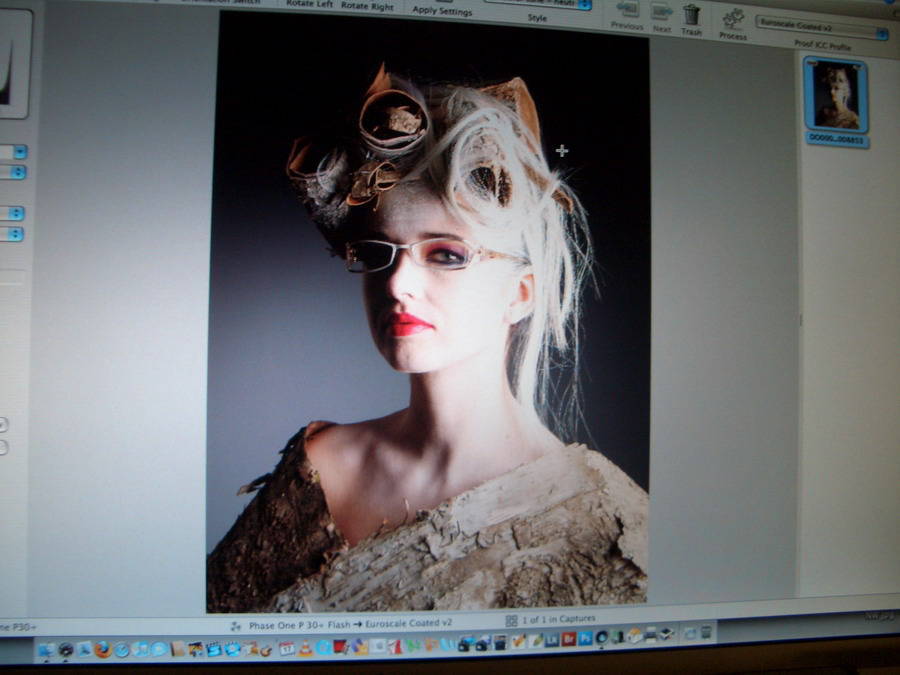The height and width of the screenshot is (675, 900).
Task: Launch VLC cone icon in Dock
Action: pyautogui.click(x=305, y=648)
